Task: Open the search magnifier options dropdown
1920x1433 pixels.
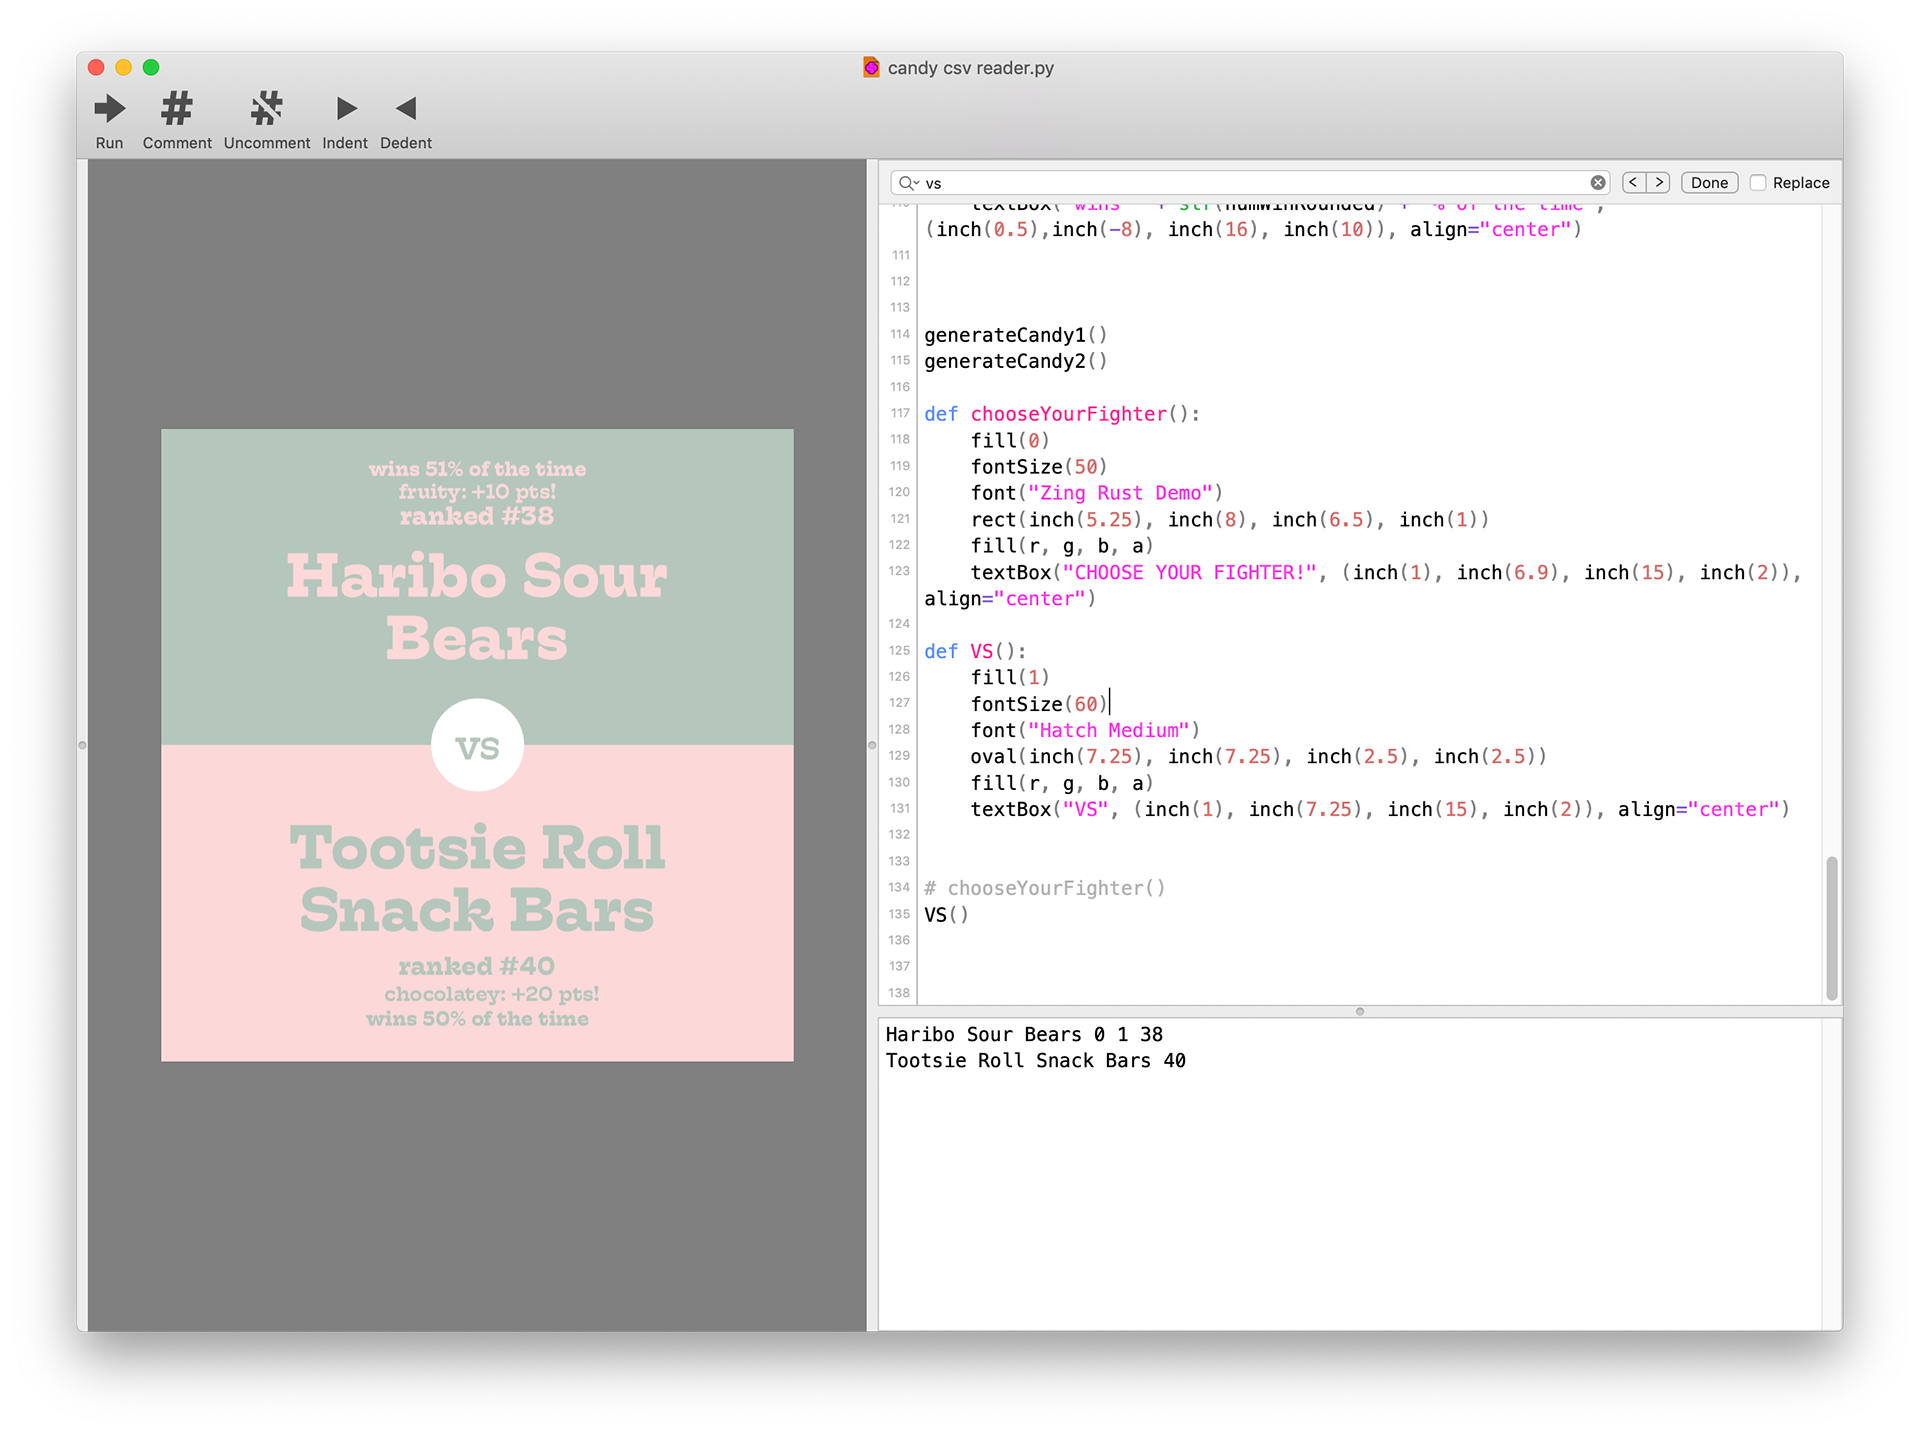Action: 908,183
